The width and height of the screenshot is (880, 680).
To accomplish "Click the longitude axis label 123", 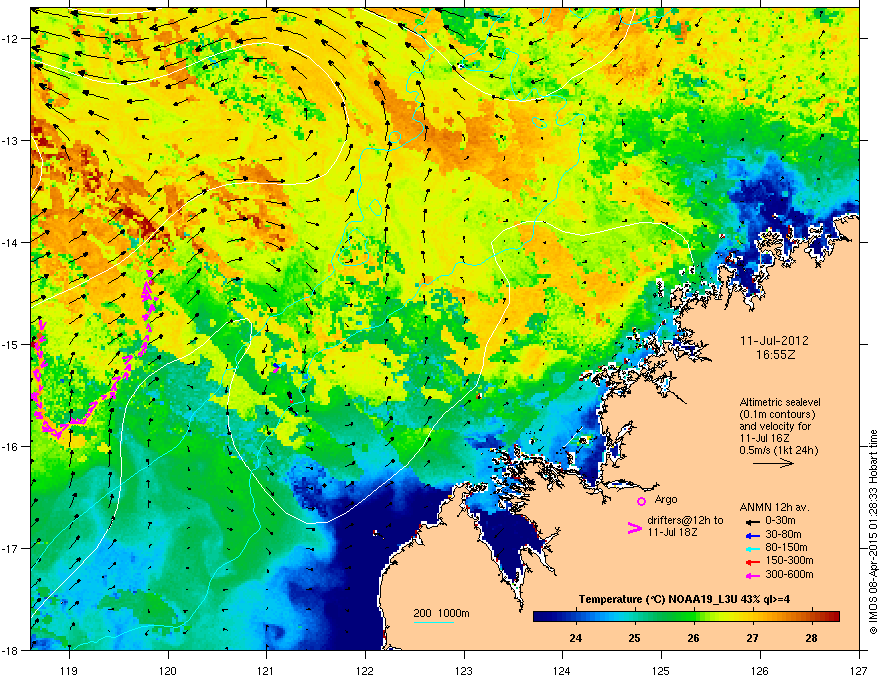I will click(x=464, y=670).
